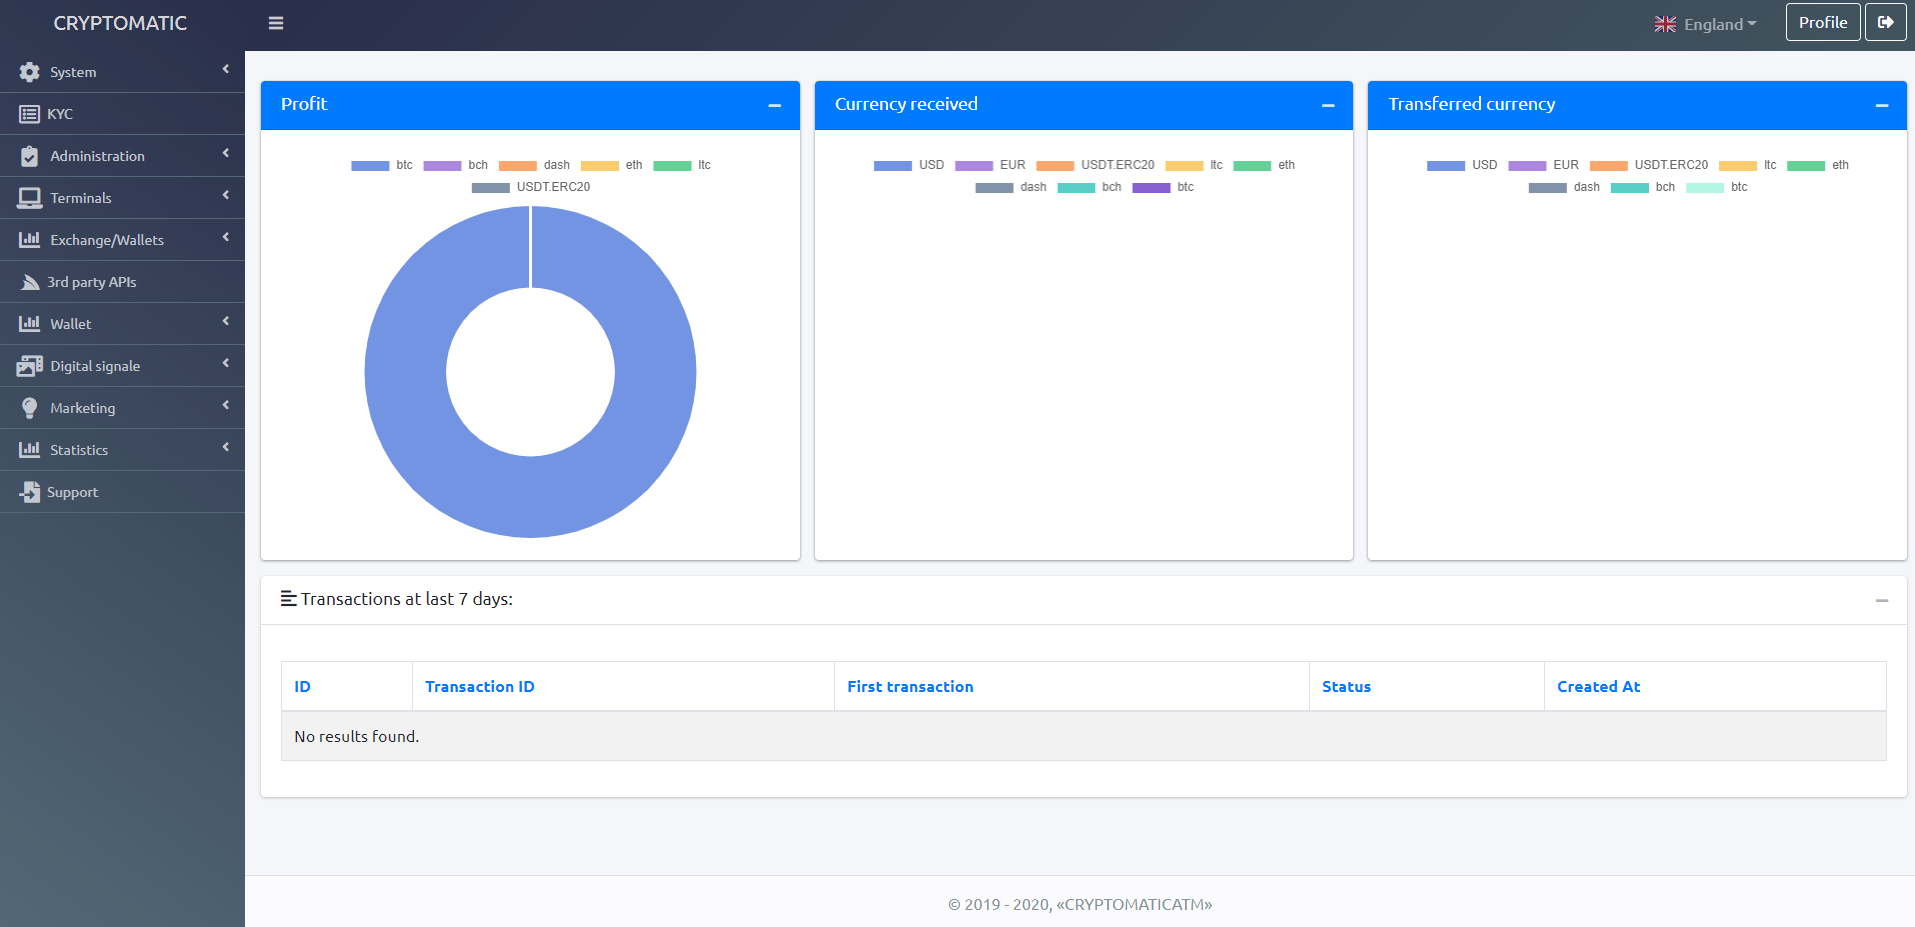1915x927 pixels.
Task: Expand the Administration submenu arrow
Action: [x=226, y=153]
